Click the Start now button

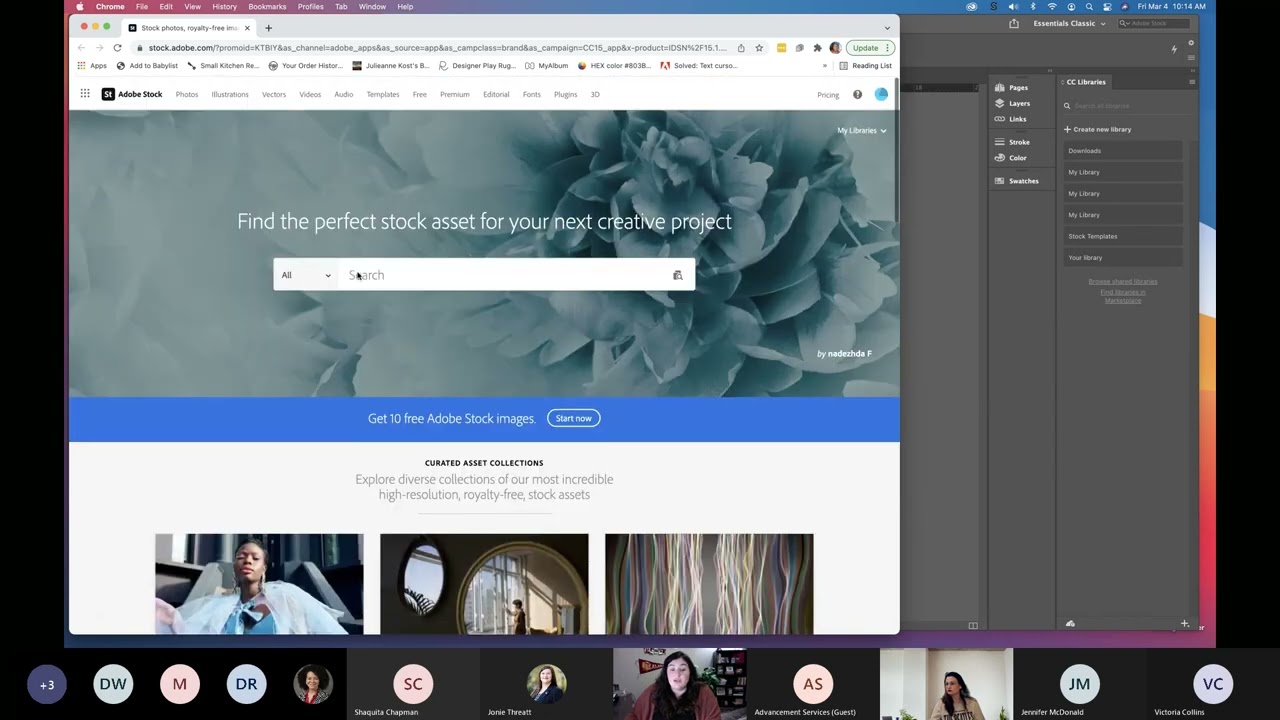(573, 418)
